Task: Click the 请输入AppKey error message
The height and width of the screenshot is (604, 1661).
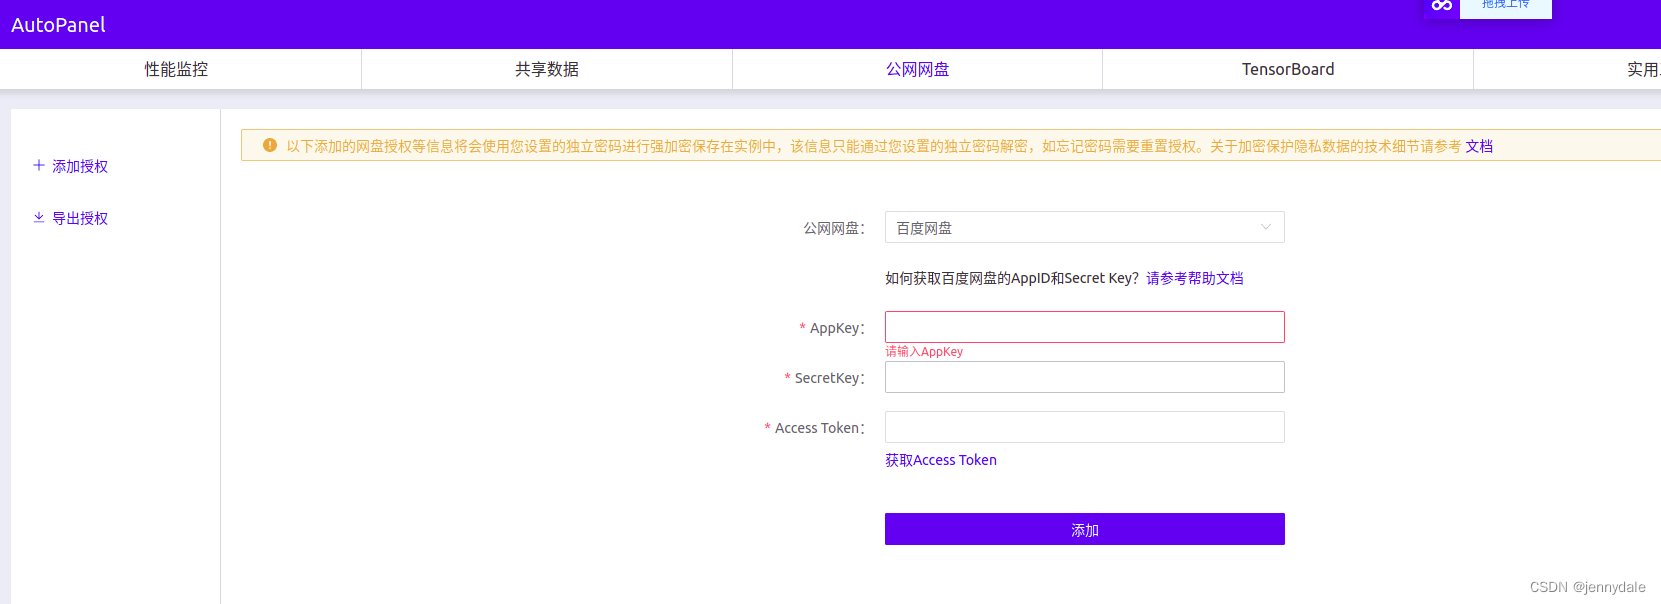Action: point(924,351)
